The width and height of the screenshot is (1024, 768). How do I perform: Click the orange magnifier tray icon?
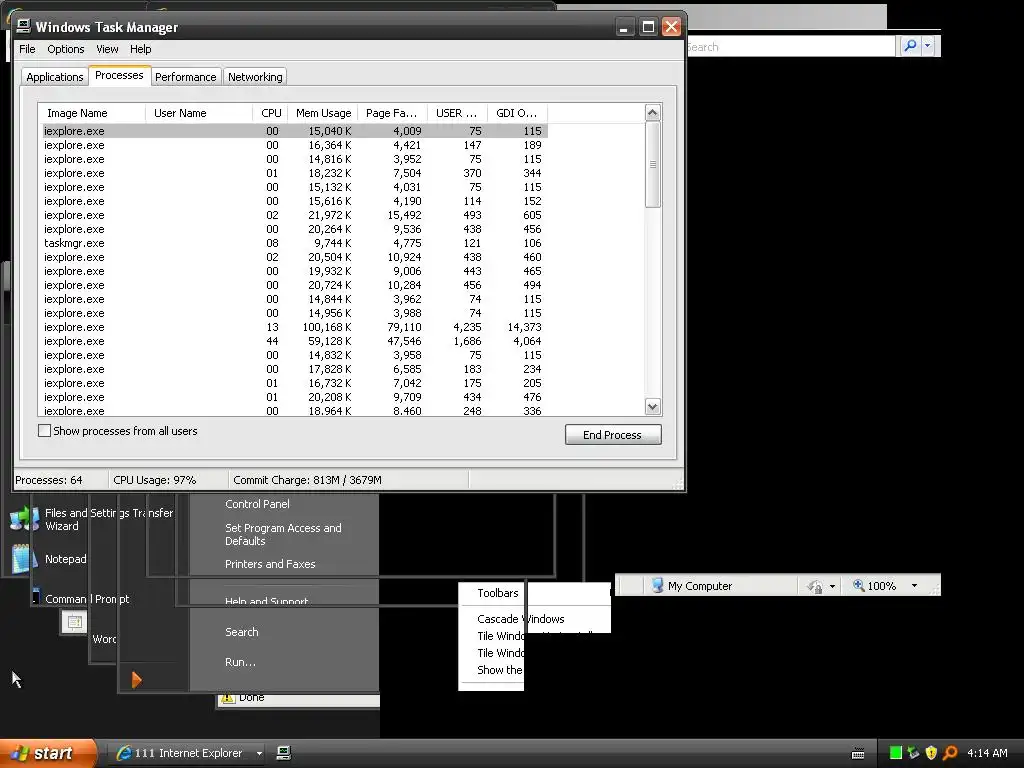[950, 753]
